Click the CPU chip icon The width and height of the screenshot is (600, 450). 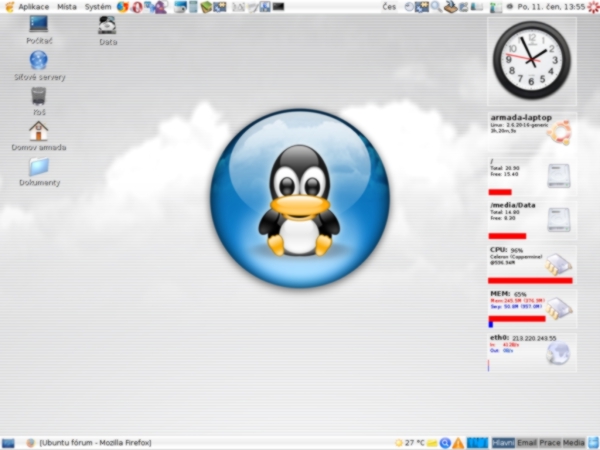tap(559, 264)
